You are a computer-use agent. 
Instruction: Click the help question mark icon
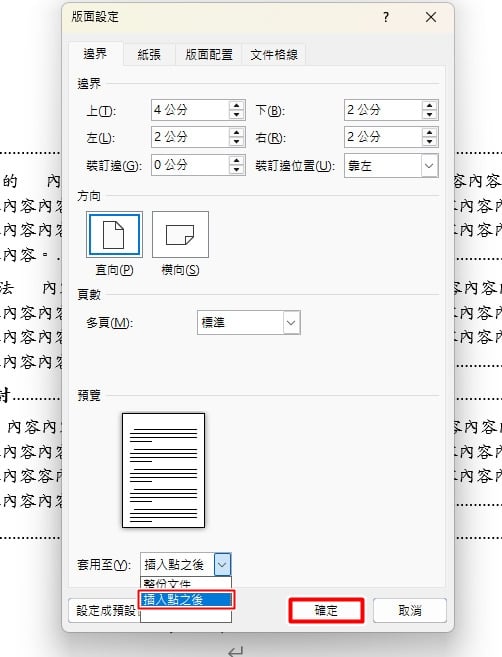386,17
